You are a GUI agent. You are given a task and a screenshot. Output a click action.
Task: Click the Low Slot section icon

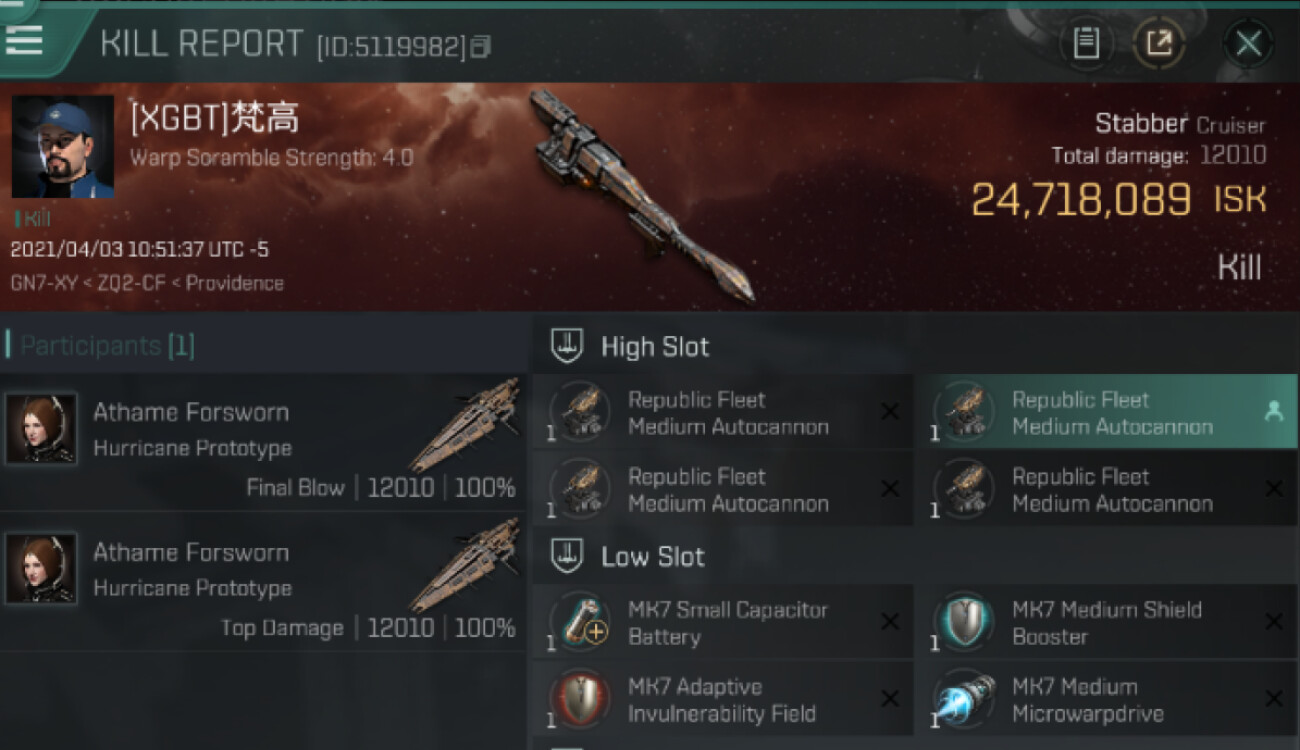[x=567, y=556]
